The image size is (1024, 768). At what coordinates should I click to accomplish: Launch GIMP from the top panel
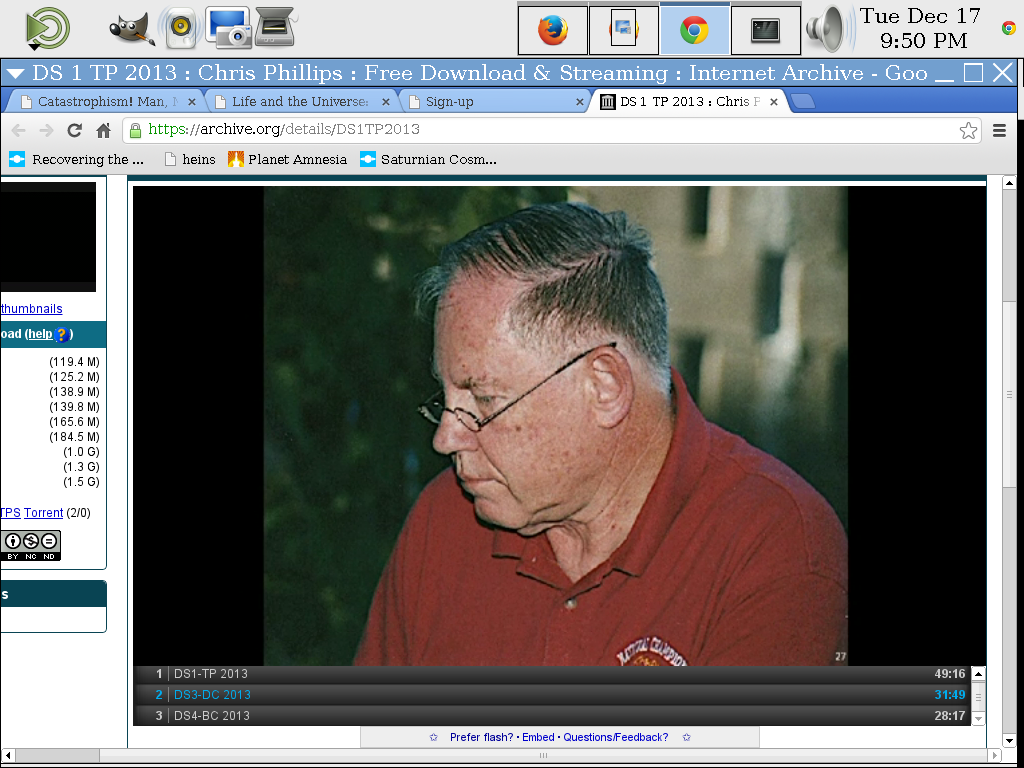(x=133, y=29)
